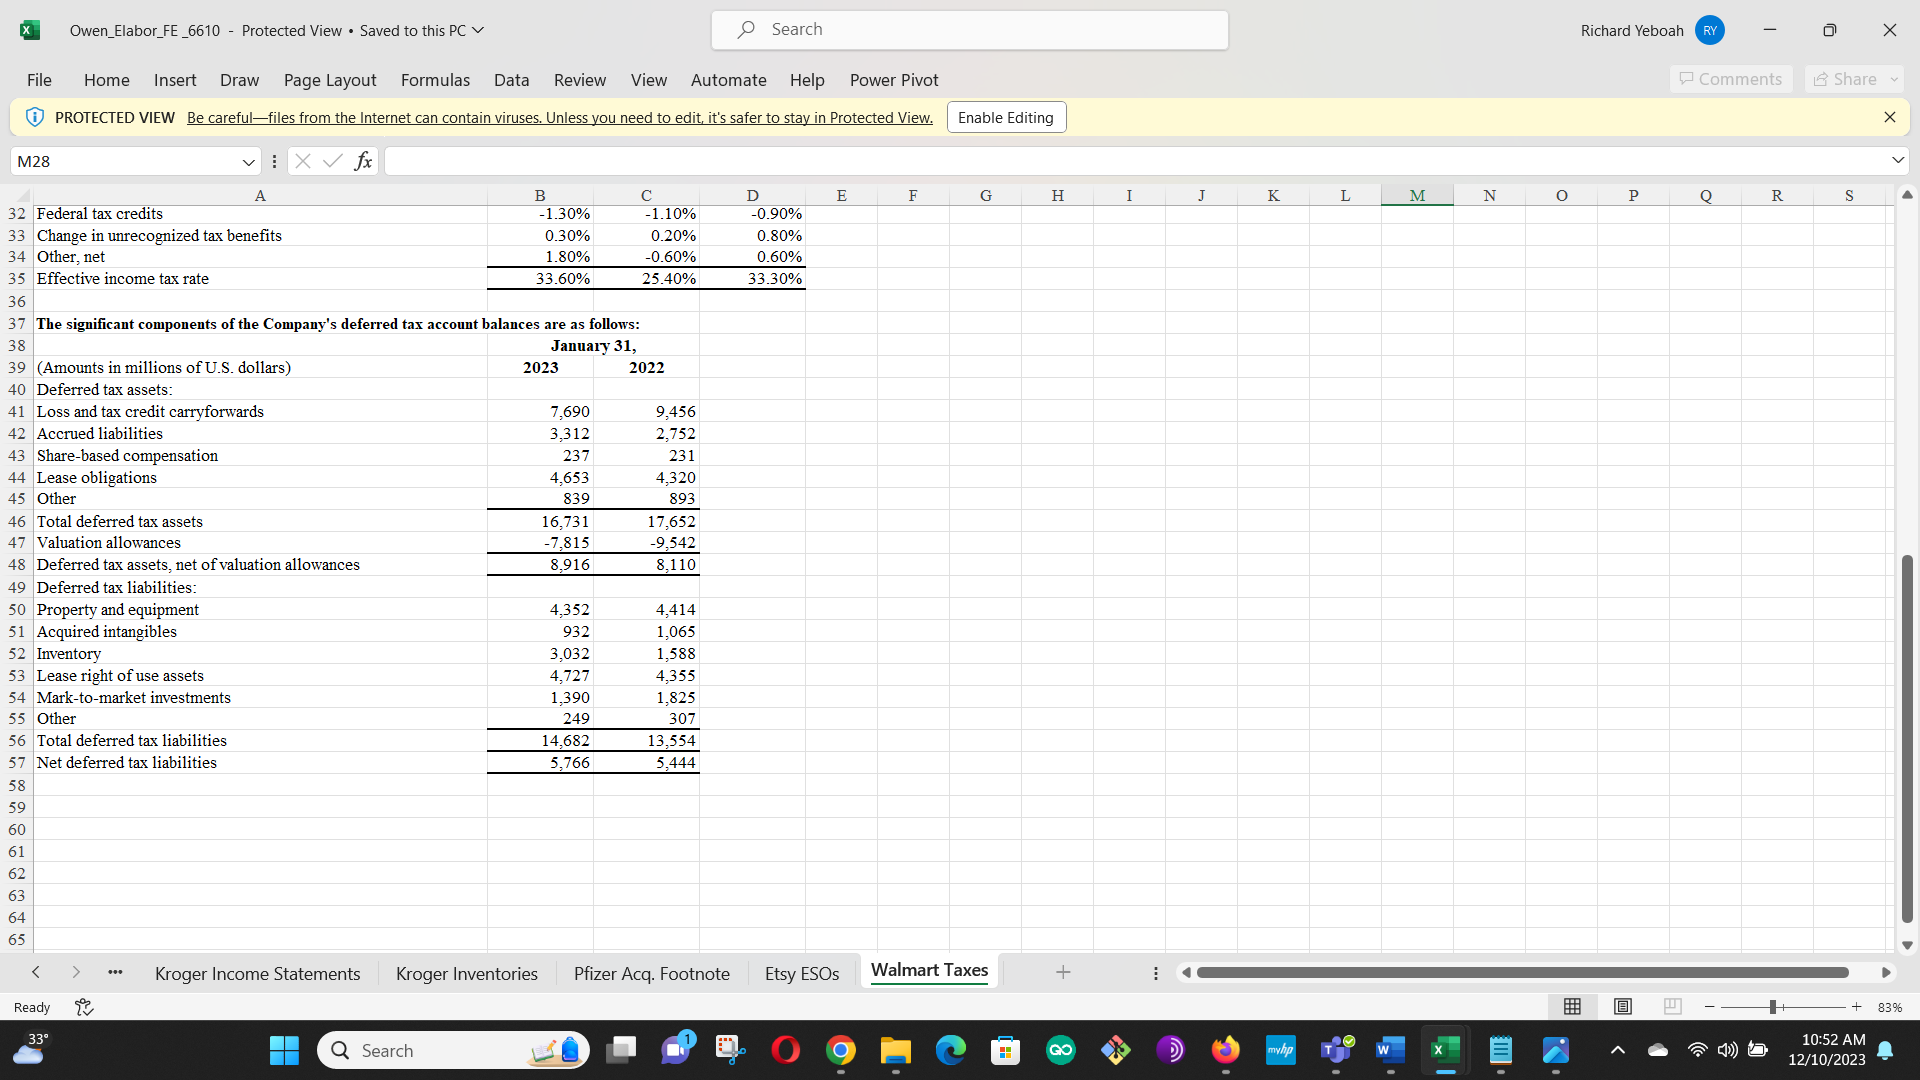Click the taskbar Search box
Image resolution: width=1920 pixels, height=1080 pixels.
click(x=453, y=1050)
